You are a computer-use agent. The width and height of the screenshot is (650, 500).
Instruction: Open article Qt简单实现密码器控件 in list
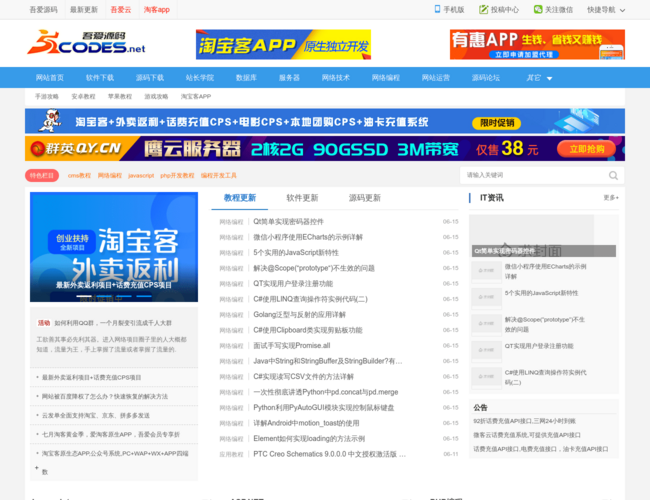[289, 222]
